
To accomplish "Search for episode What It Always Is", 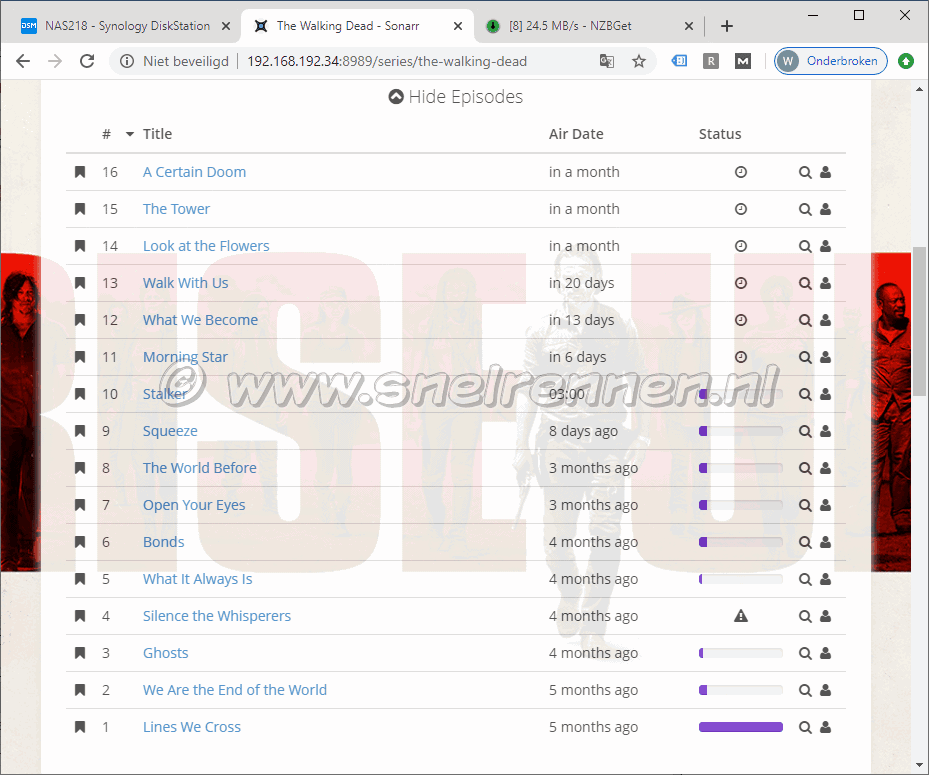I will click(805, 579).
